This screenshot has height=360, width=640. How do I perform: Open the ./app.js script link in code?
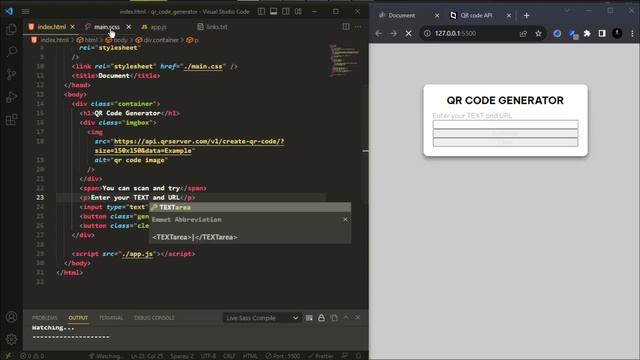tap(138, 254)
